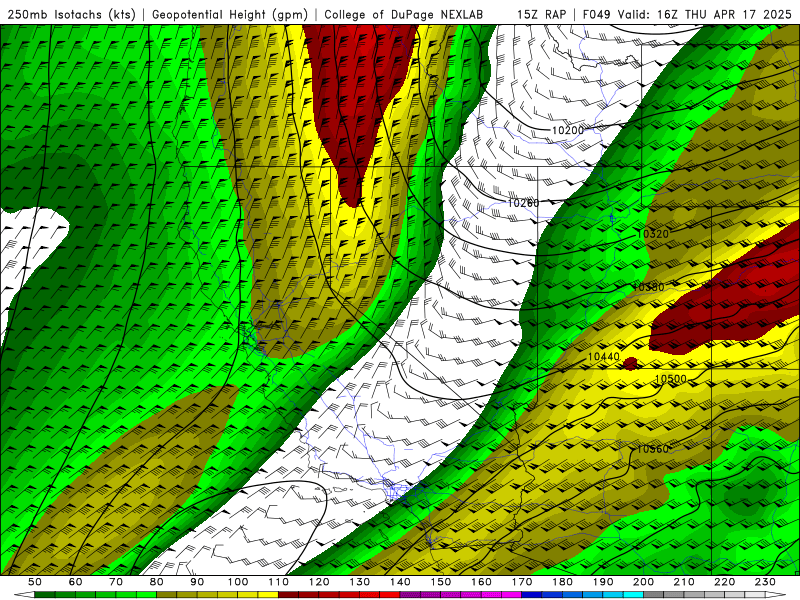Click the 100 value on the color scale

click(238, 582)
